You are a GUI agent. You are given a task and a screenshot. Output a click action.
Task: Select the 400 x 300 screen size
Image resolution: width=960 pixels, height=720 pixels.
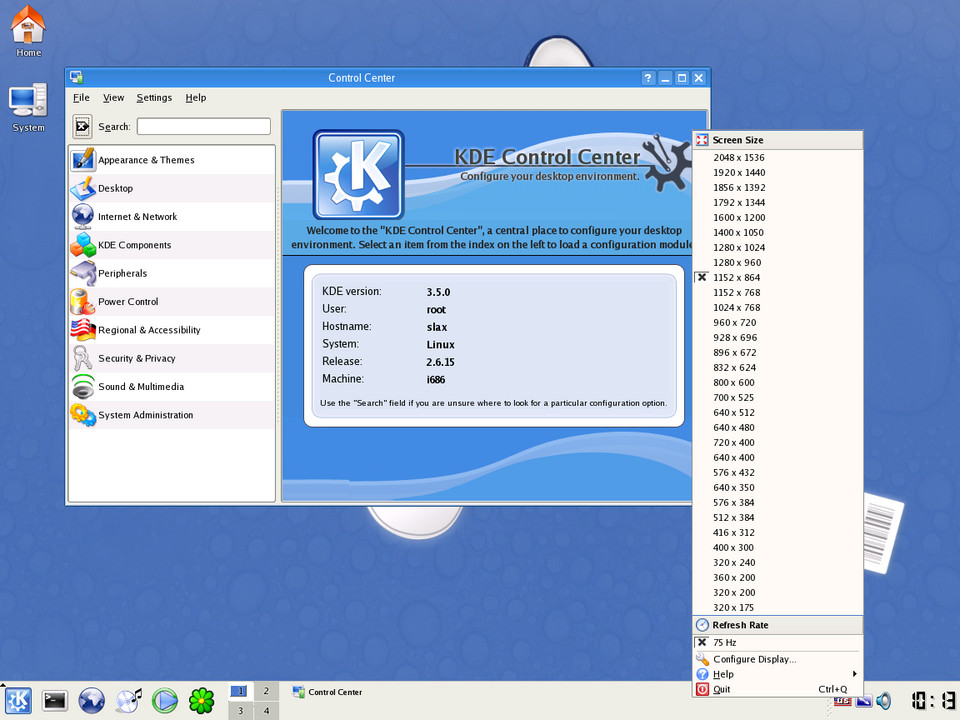pos(778,547)
